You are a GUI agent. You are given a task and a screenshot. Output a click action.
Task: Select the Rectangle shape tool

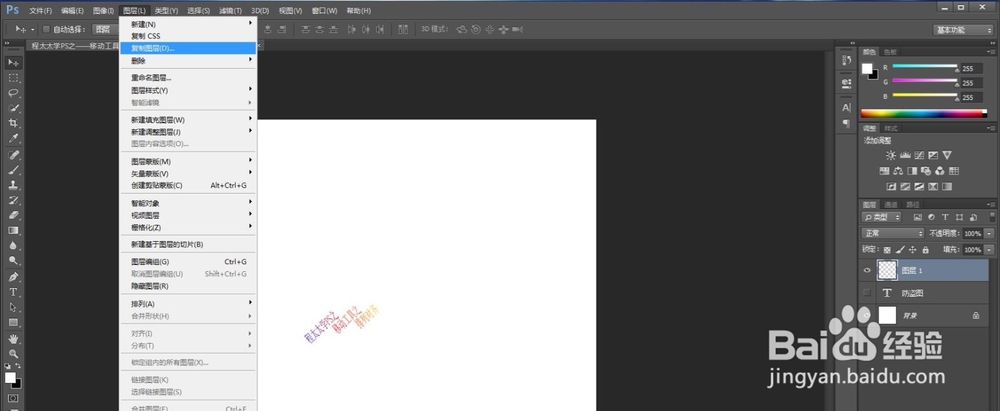pyautogui.click(x=13, y=323)
